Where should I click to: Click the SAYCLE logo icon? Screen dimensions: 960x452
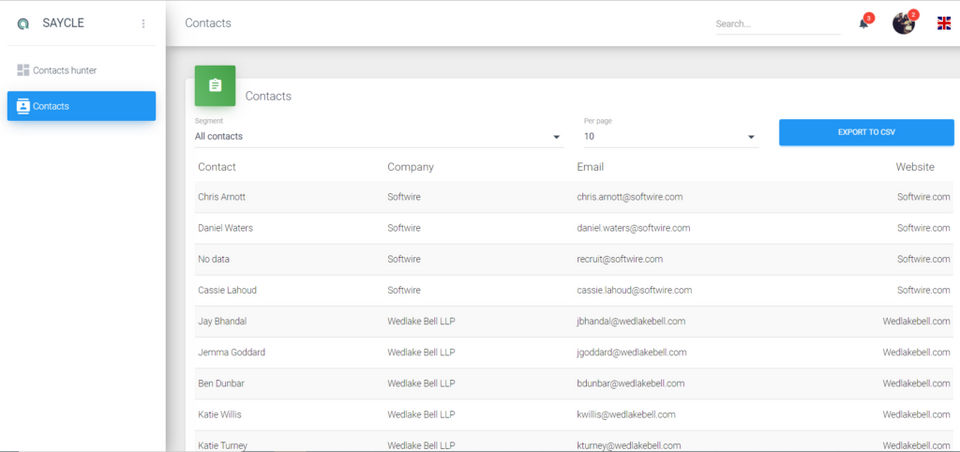[x=23, y=23]
